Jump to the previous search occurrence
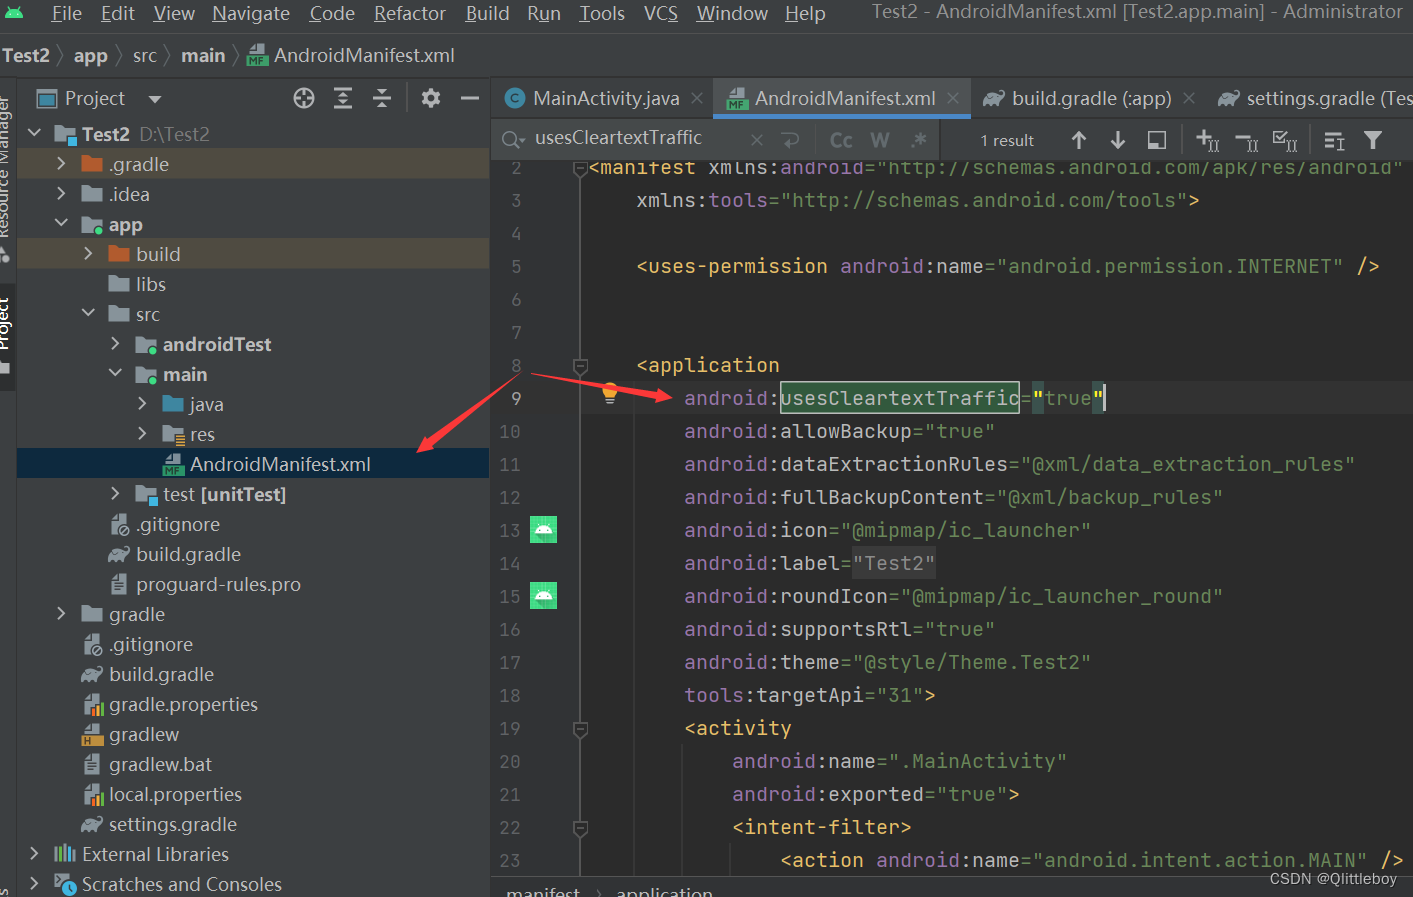1413x897 pixels. (x=1078, y=140)
